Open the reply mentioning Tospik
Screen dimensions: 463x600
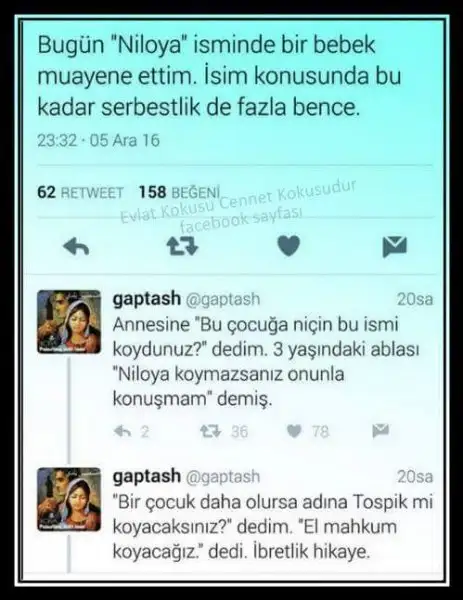[272, 527]
